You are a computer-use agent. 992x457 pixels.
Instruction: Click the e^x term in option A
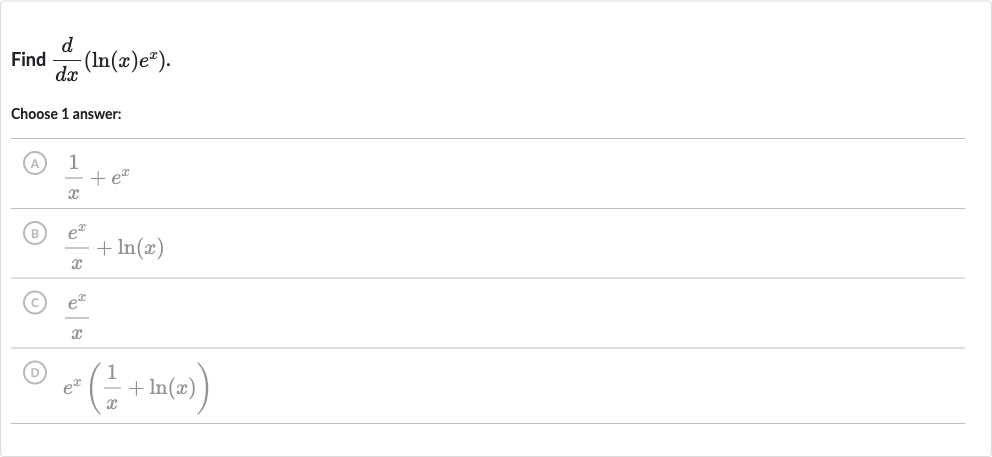pos(120,178)
